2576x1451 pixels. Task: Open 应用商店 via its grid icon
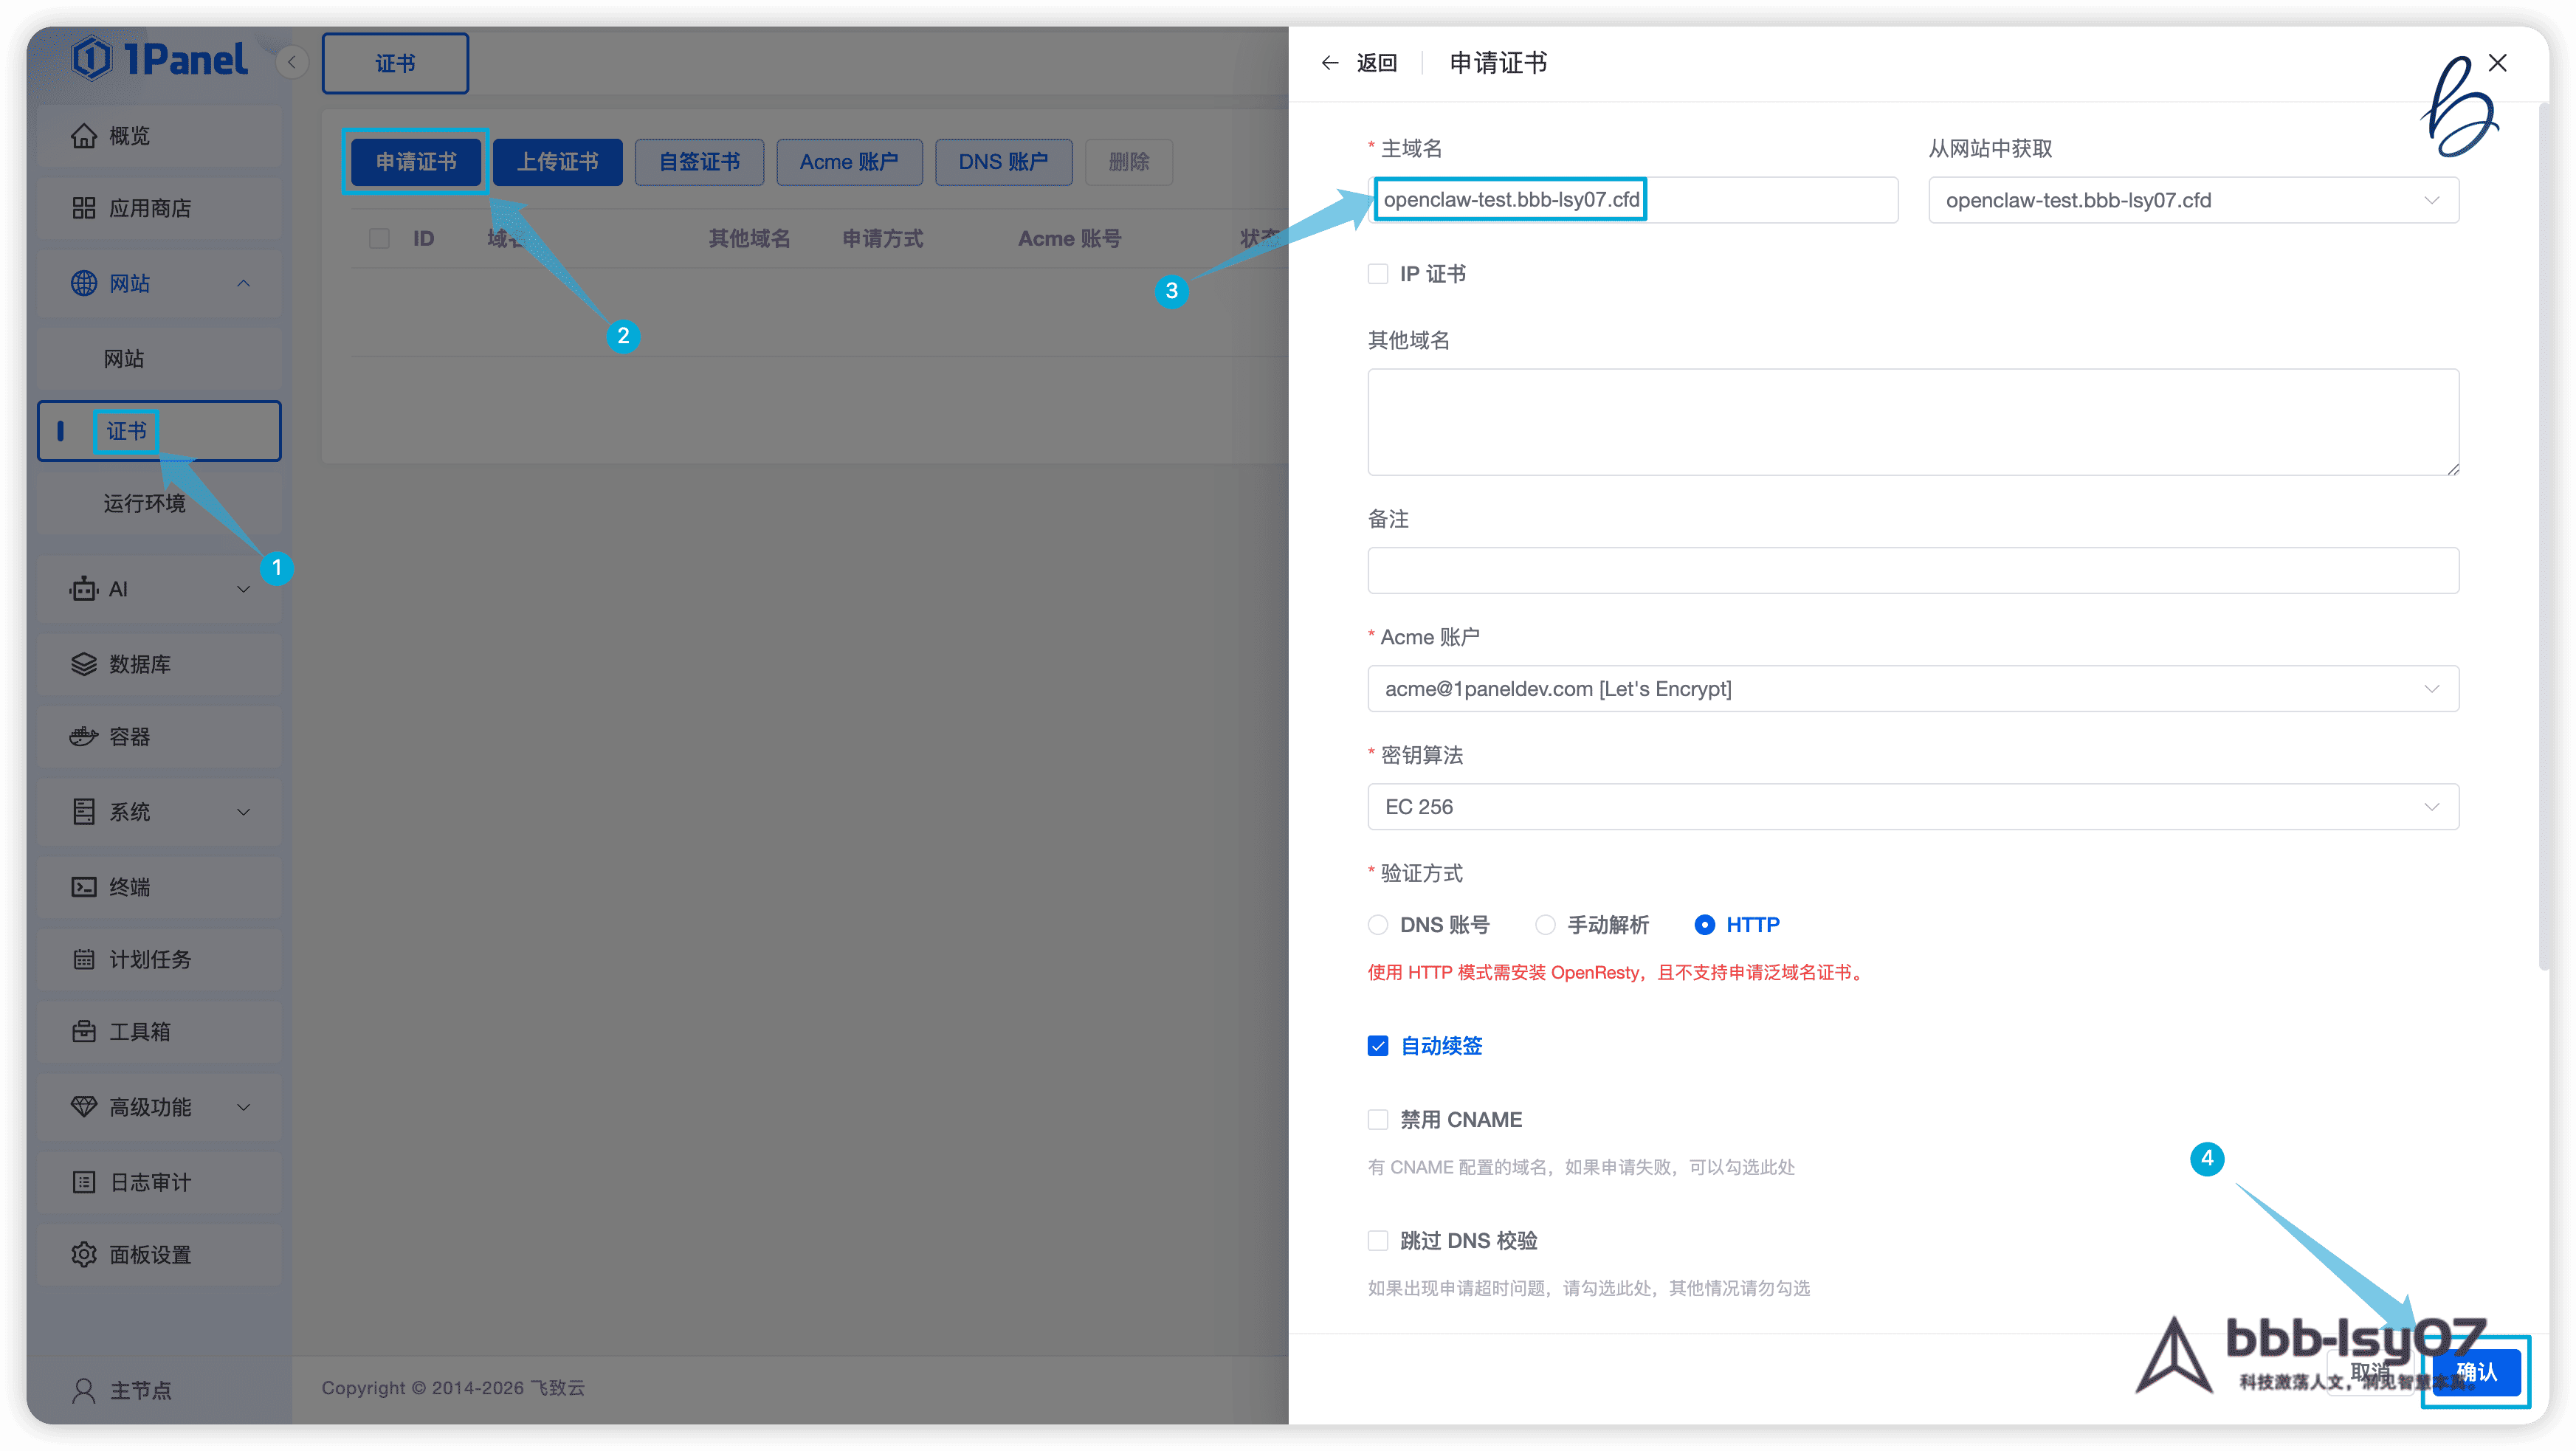tap(84, 208)
